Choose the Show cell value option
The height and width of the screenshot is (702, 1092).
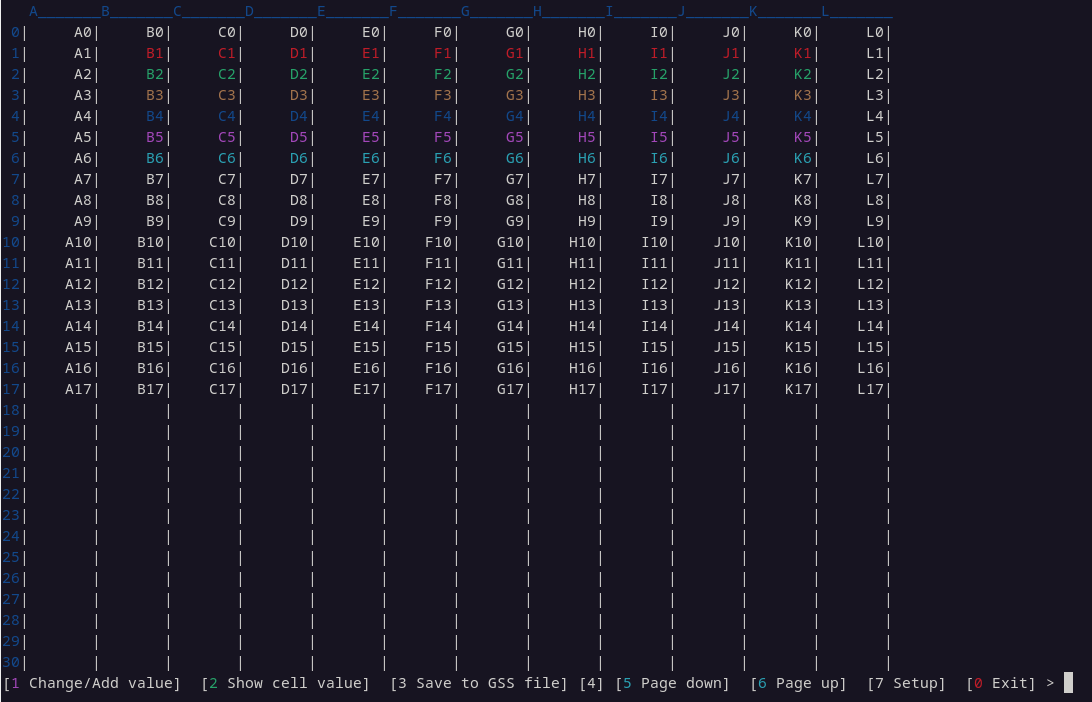point(285,683)
